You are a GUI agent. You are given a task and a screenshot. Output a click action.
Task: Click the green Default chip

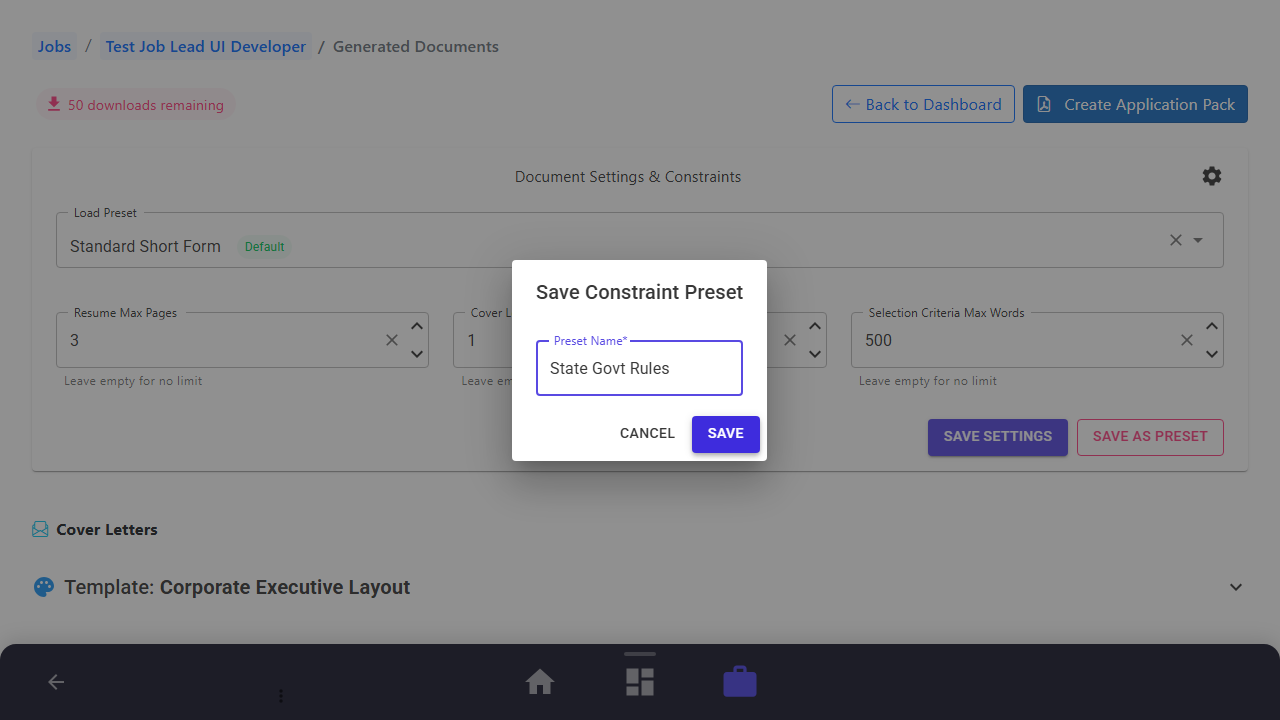265,246
